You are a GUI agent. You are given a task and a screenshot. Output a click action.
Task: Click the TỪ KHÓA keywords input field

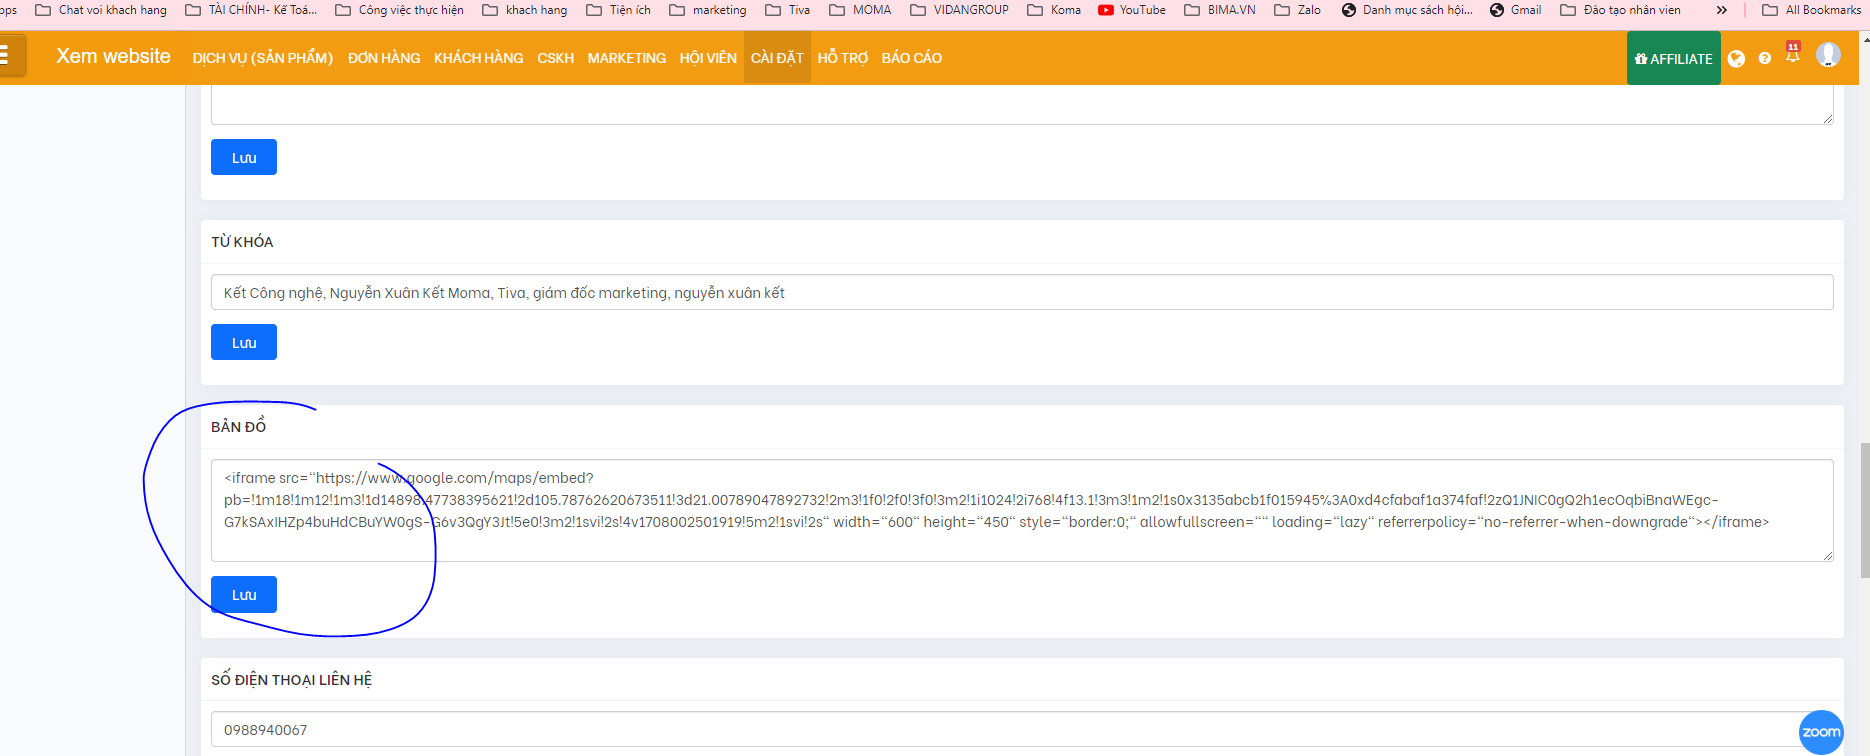point(1020,293)
